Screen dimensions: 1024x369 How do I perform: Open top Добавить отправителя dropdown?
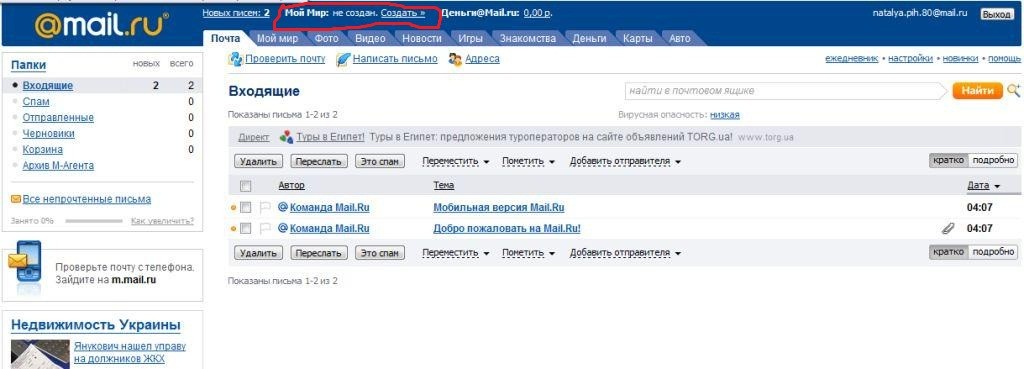click(625, 161)
